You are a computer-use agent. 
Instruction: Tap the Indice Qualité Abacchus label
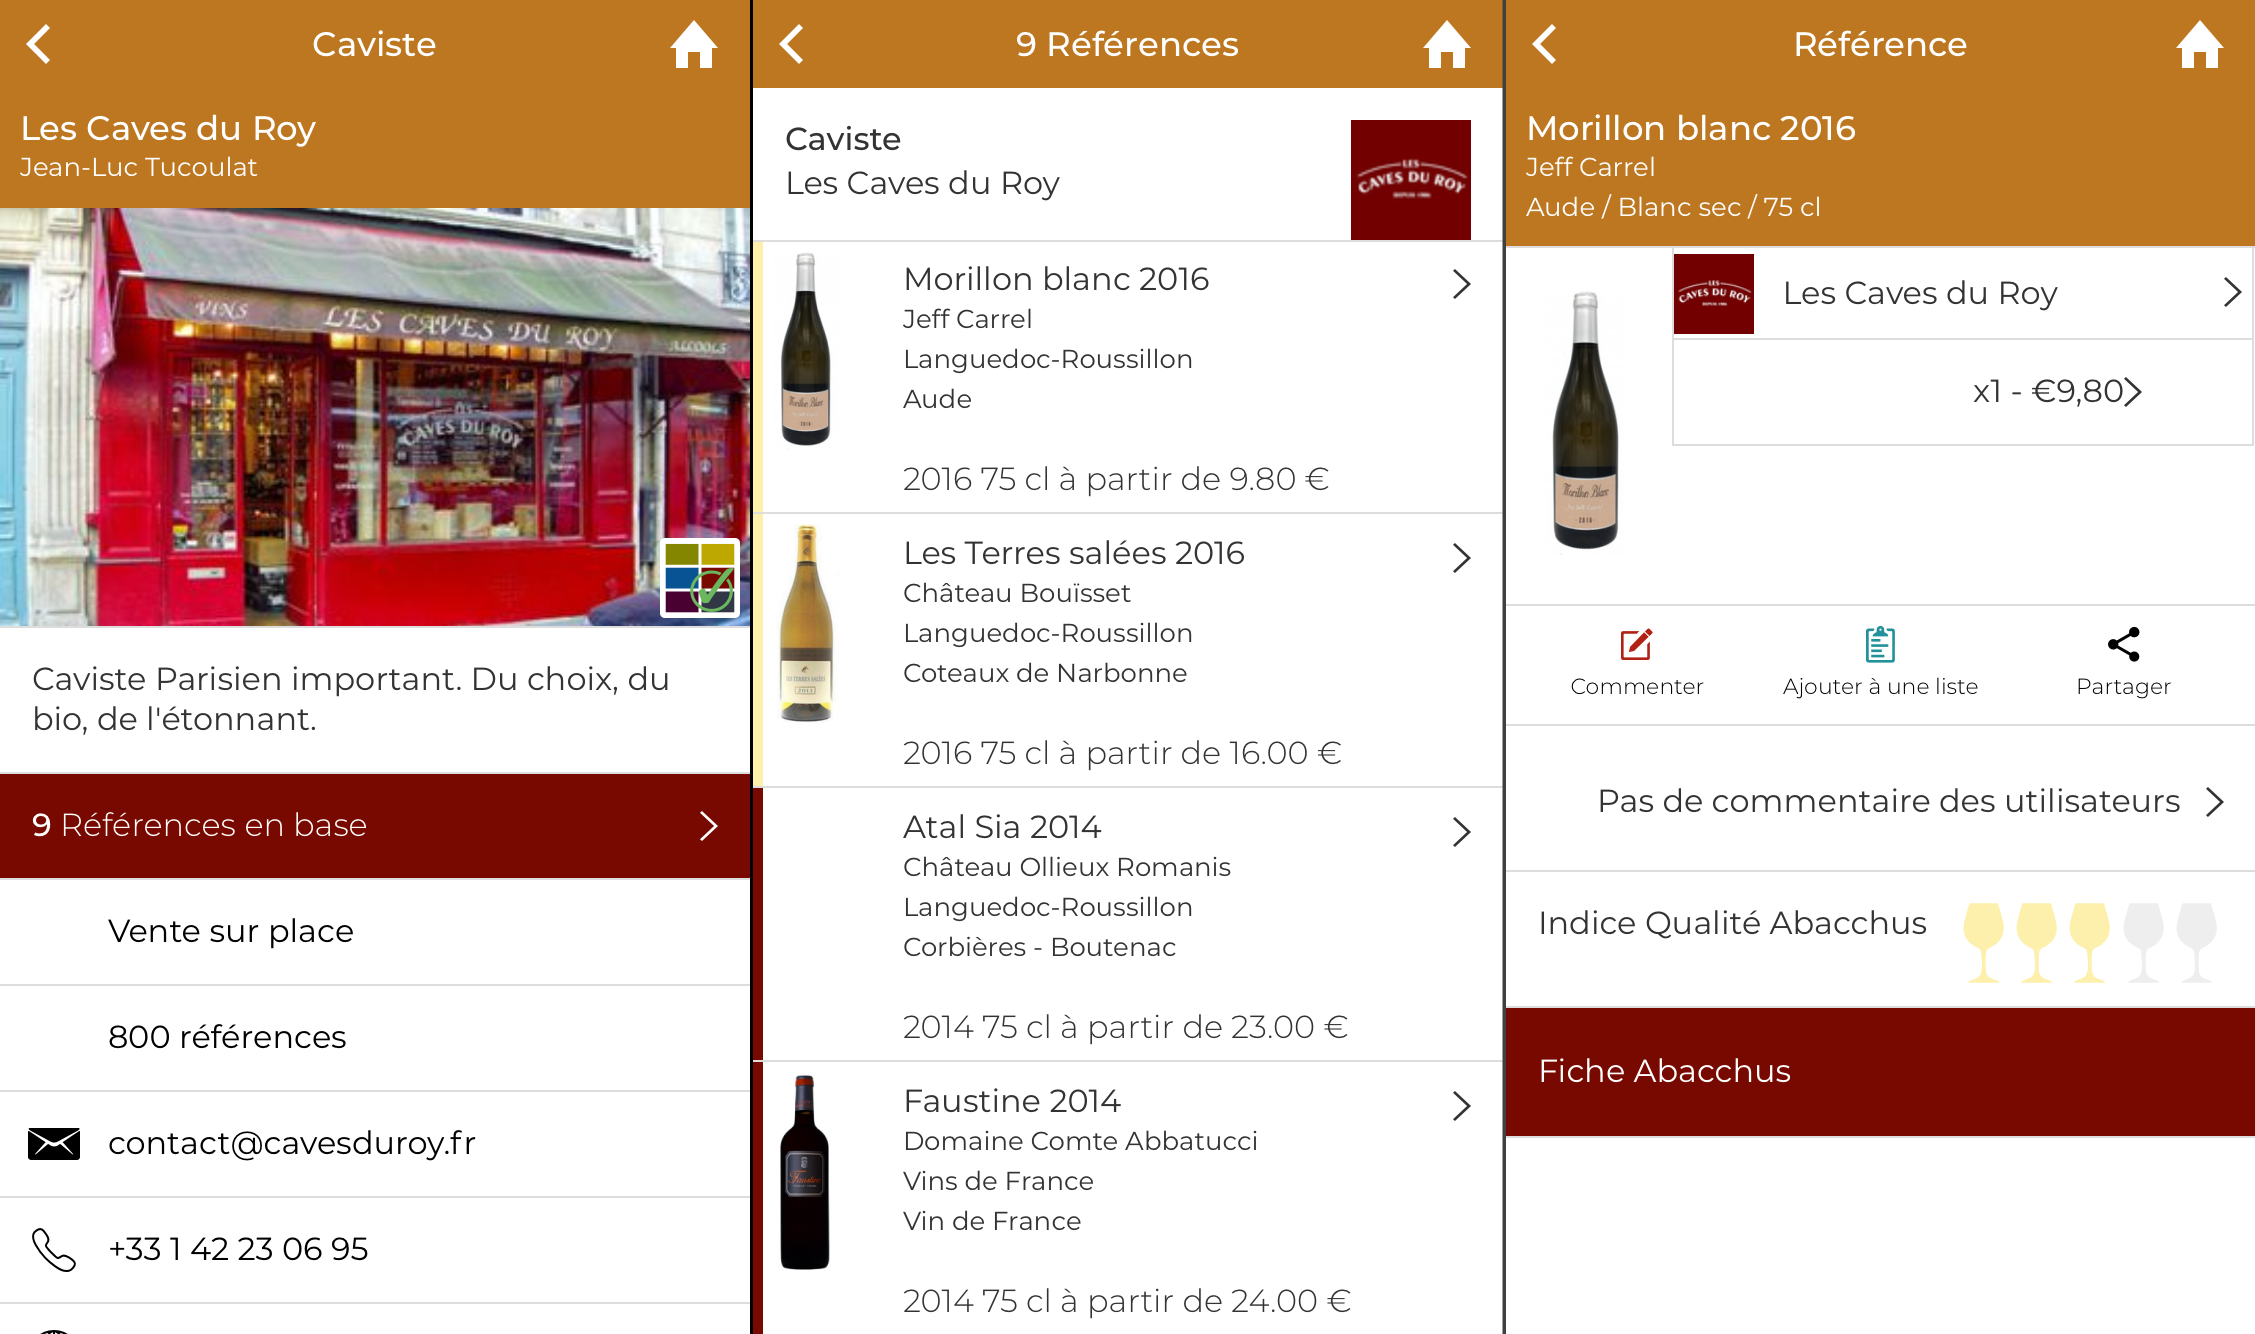pyautogui.click(x=1732, y=923)
